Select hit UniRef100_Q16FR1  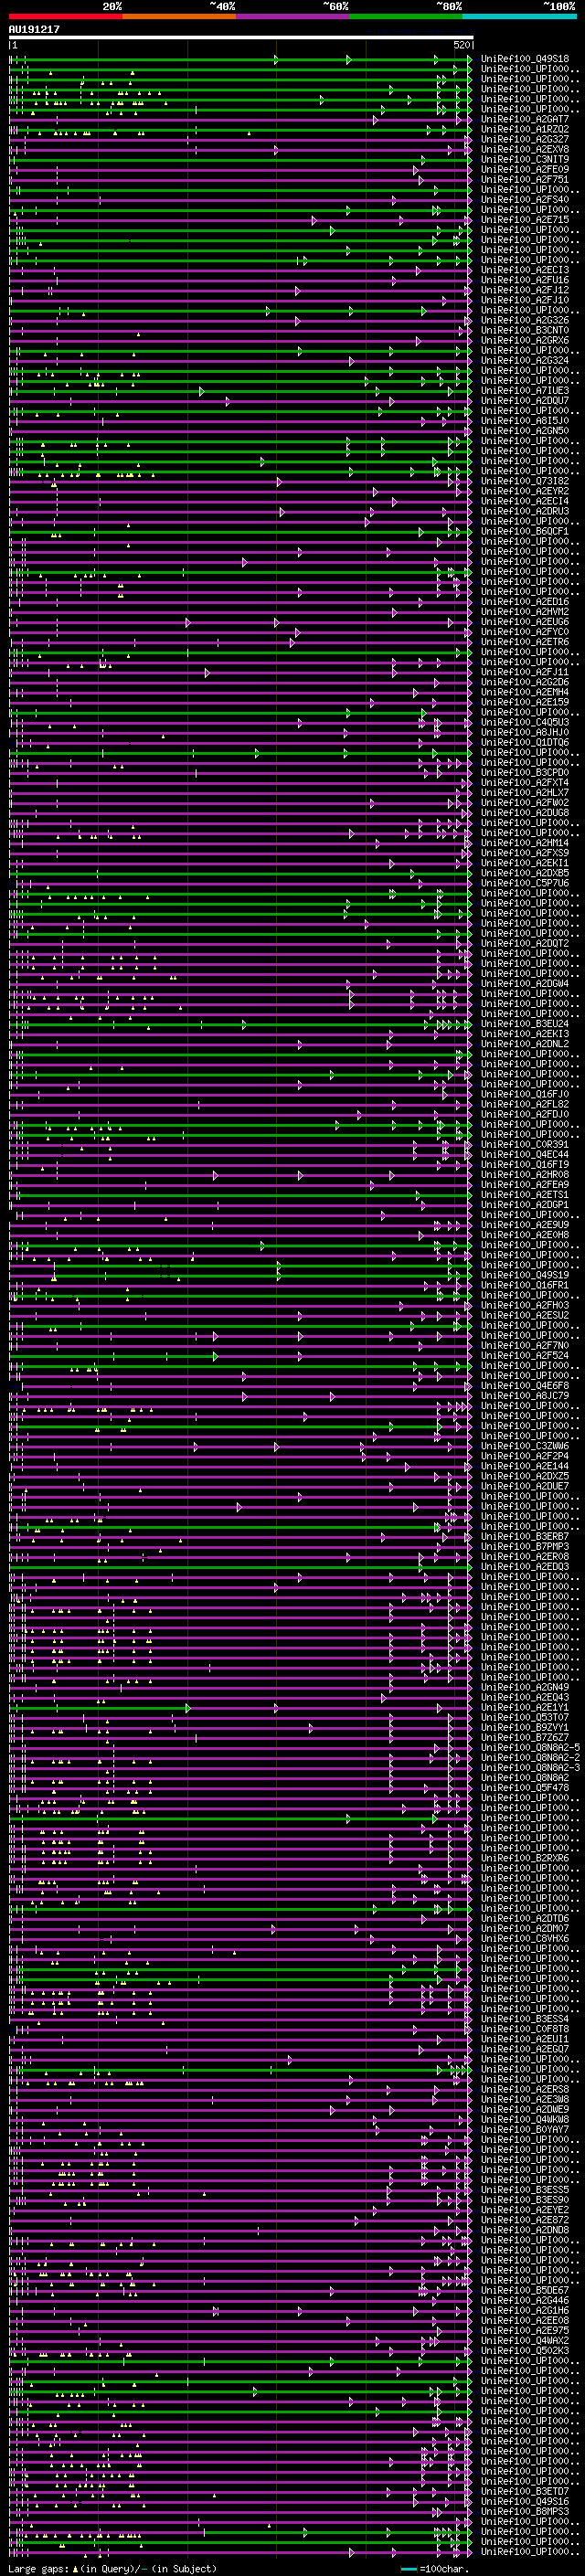(525, 1285)
